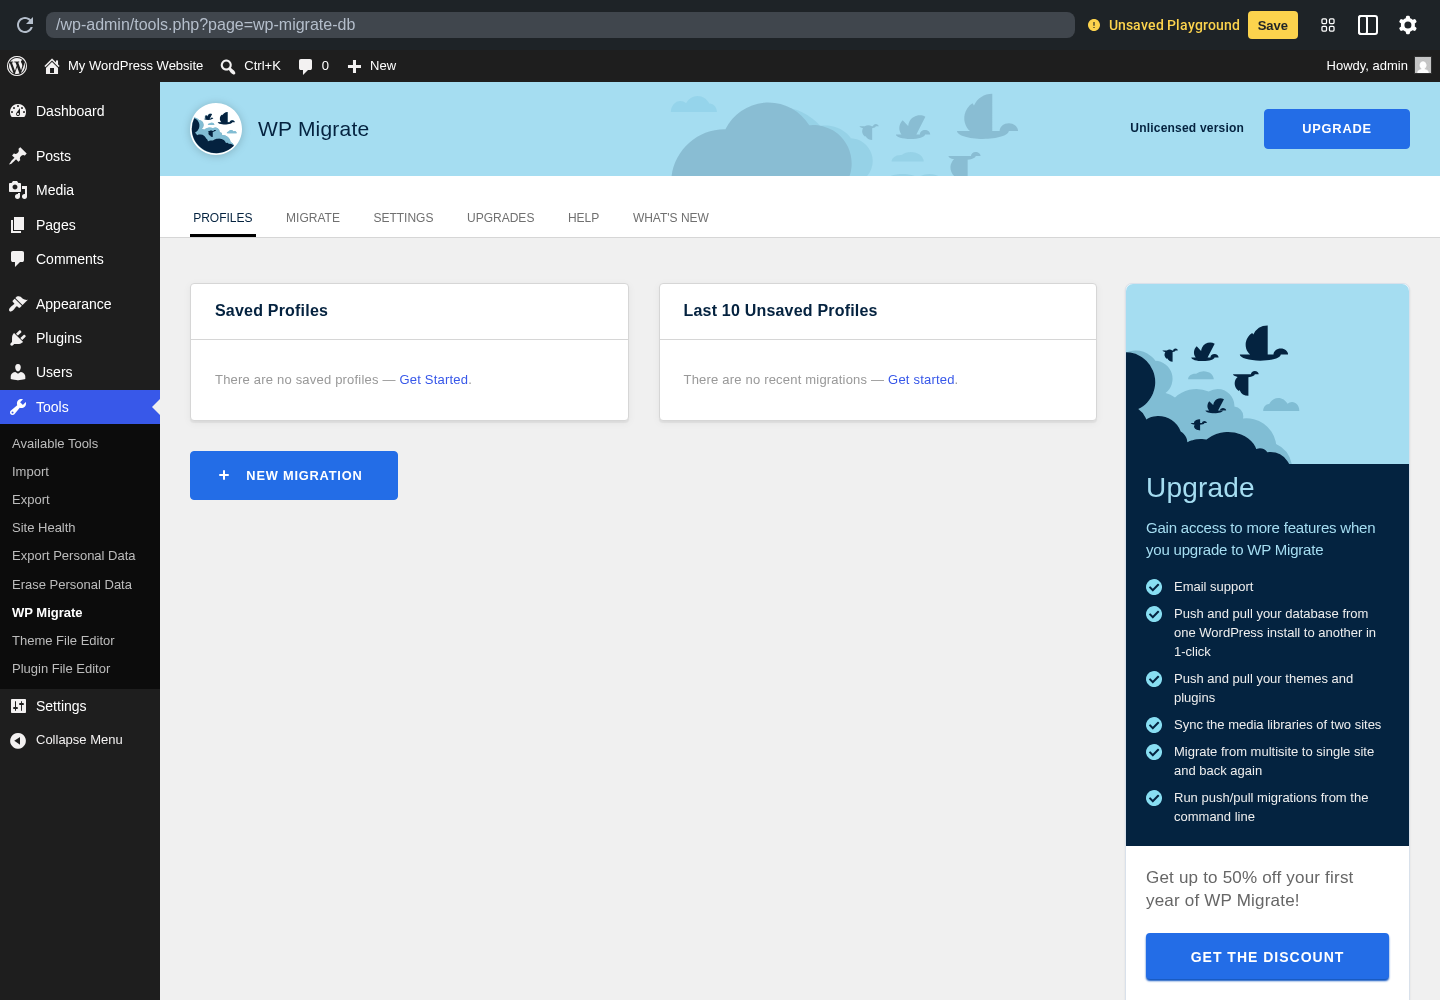Screen dimensions: 1440x1000
Task: Click the Plugins plug icon
Action: click(x=18, y=338)
